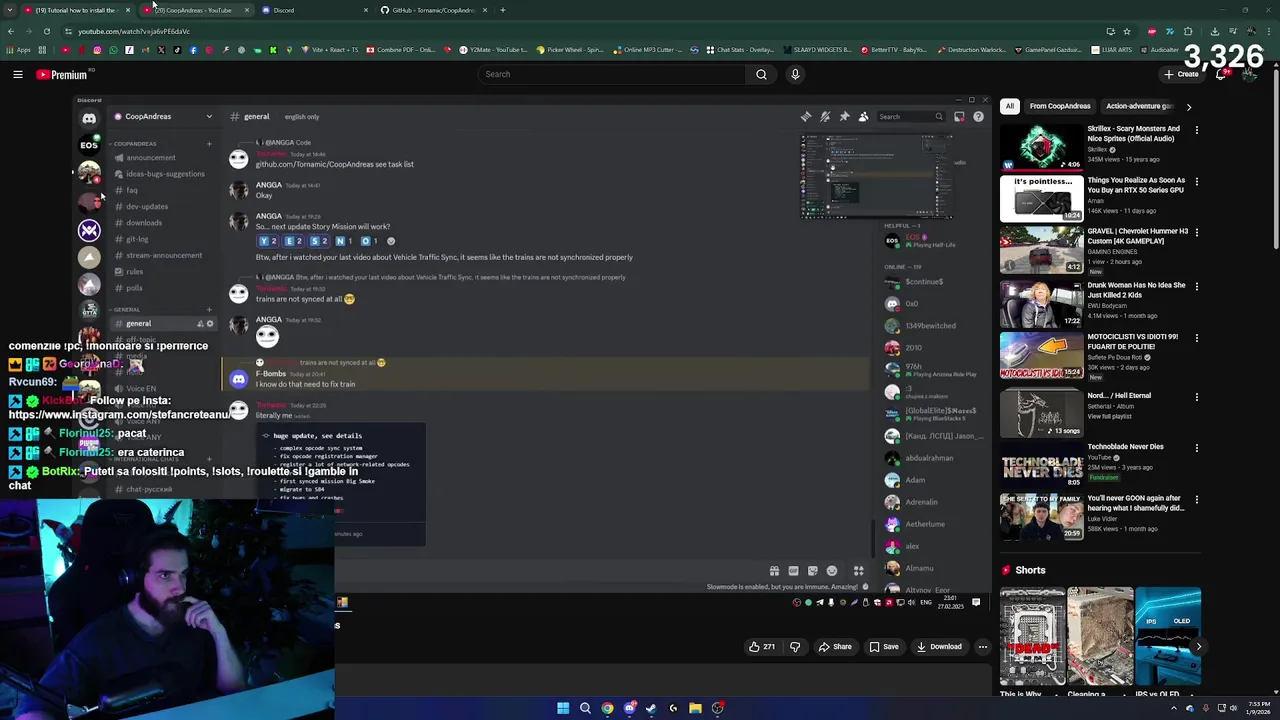Select the All filter chip
Image resolution: width=1280 pixels, height=720 pixels.
pos(1010,106)
